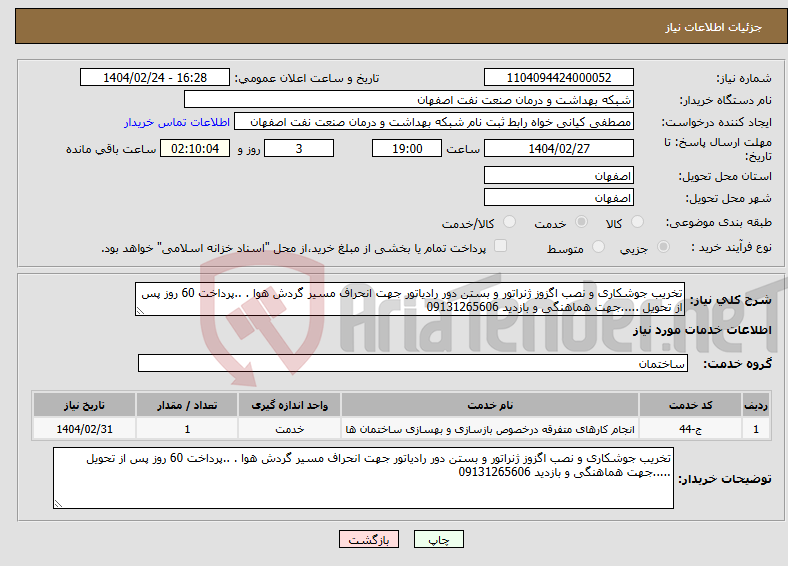Click the remaining days field showing 3
This screenshot has height=566, width=788.
point(299,149)
